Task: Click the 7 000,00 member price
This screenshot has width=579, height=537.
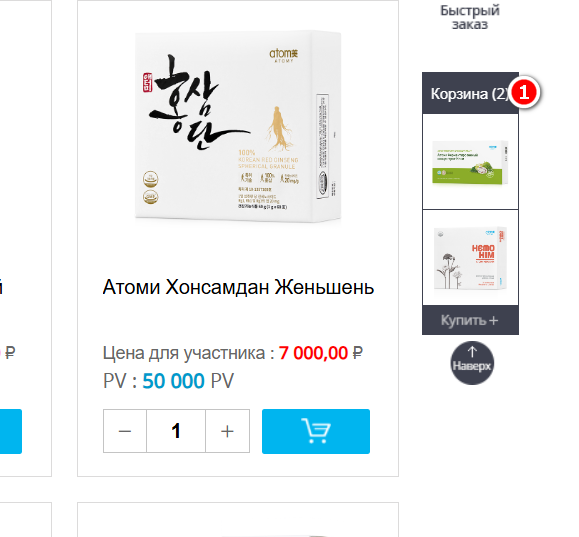Action: tap(313, 353)
